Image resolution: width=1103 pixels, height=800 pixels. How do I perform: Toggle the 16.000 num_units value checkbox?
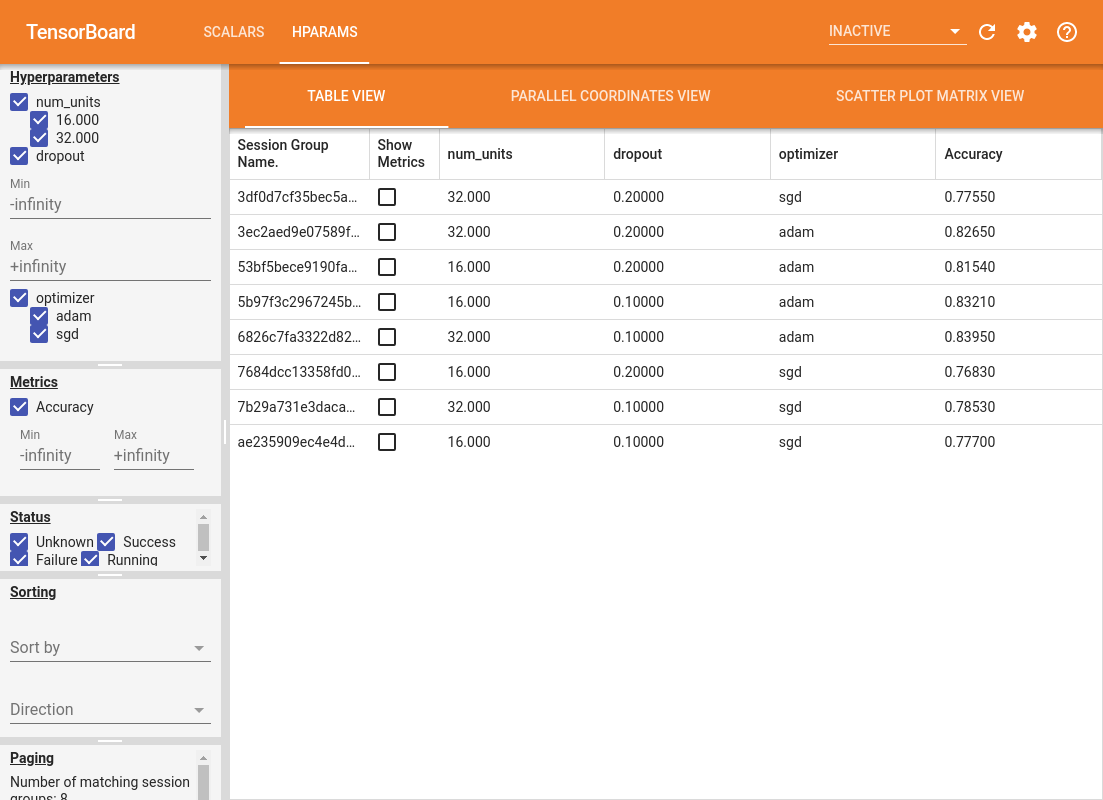39,120
